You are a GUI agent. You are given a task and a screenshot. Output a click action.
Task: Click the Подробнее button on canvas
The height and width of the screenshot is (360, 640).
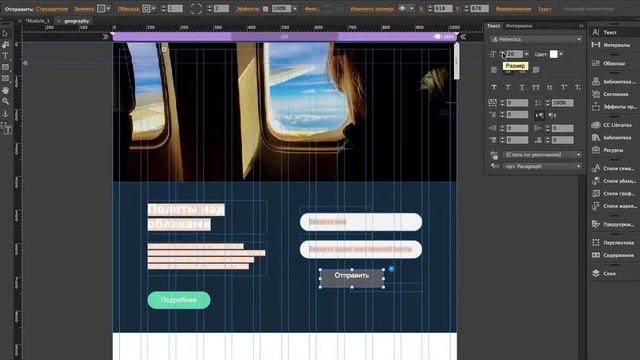click(179, 300)
